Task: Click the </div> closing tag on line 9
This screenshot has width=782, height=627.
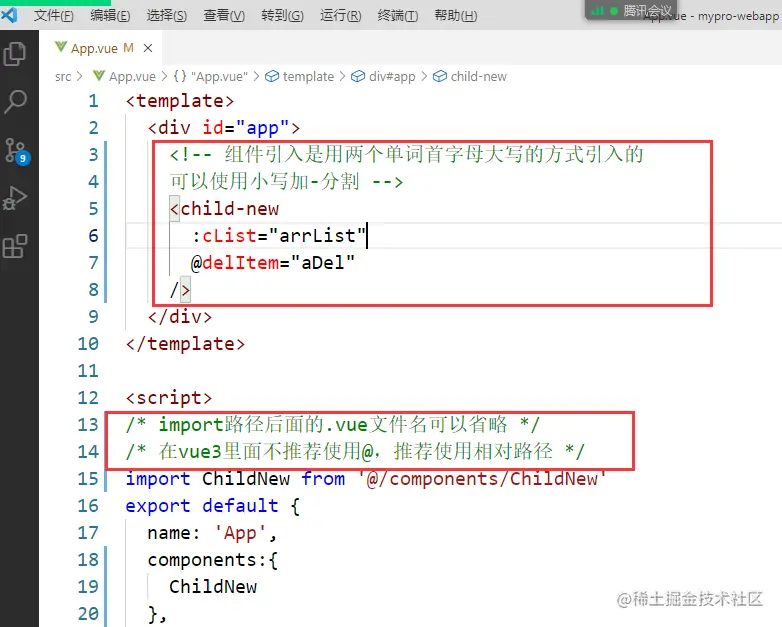Action: point(180,316)
